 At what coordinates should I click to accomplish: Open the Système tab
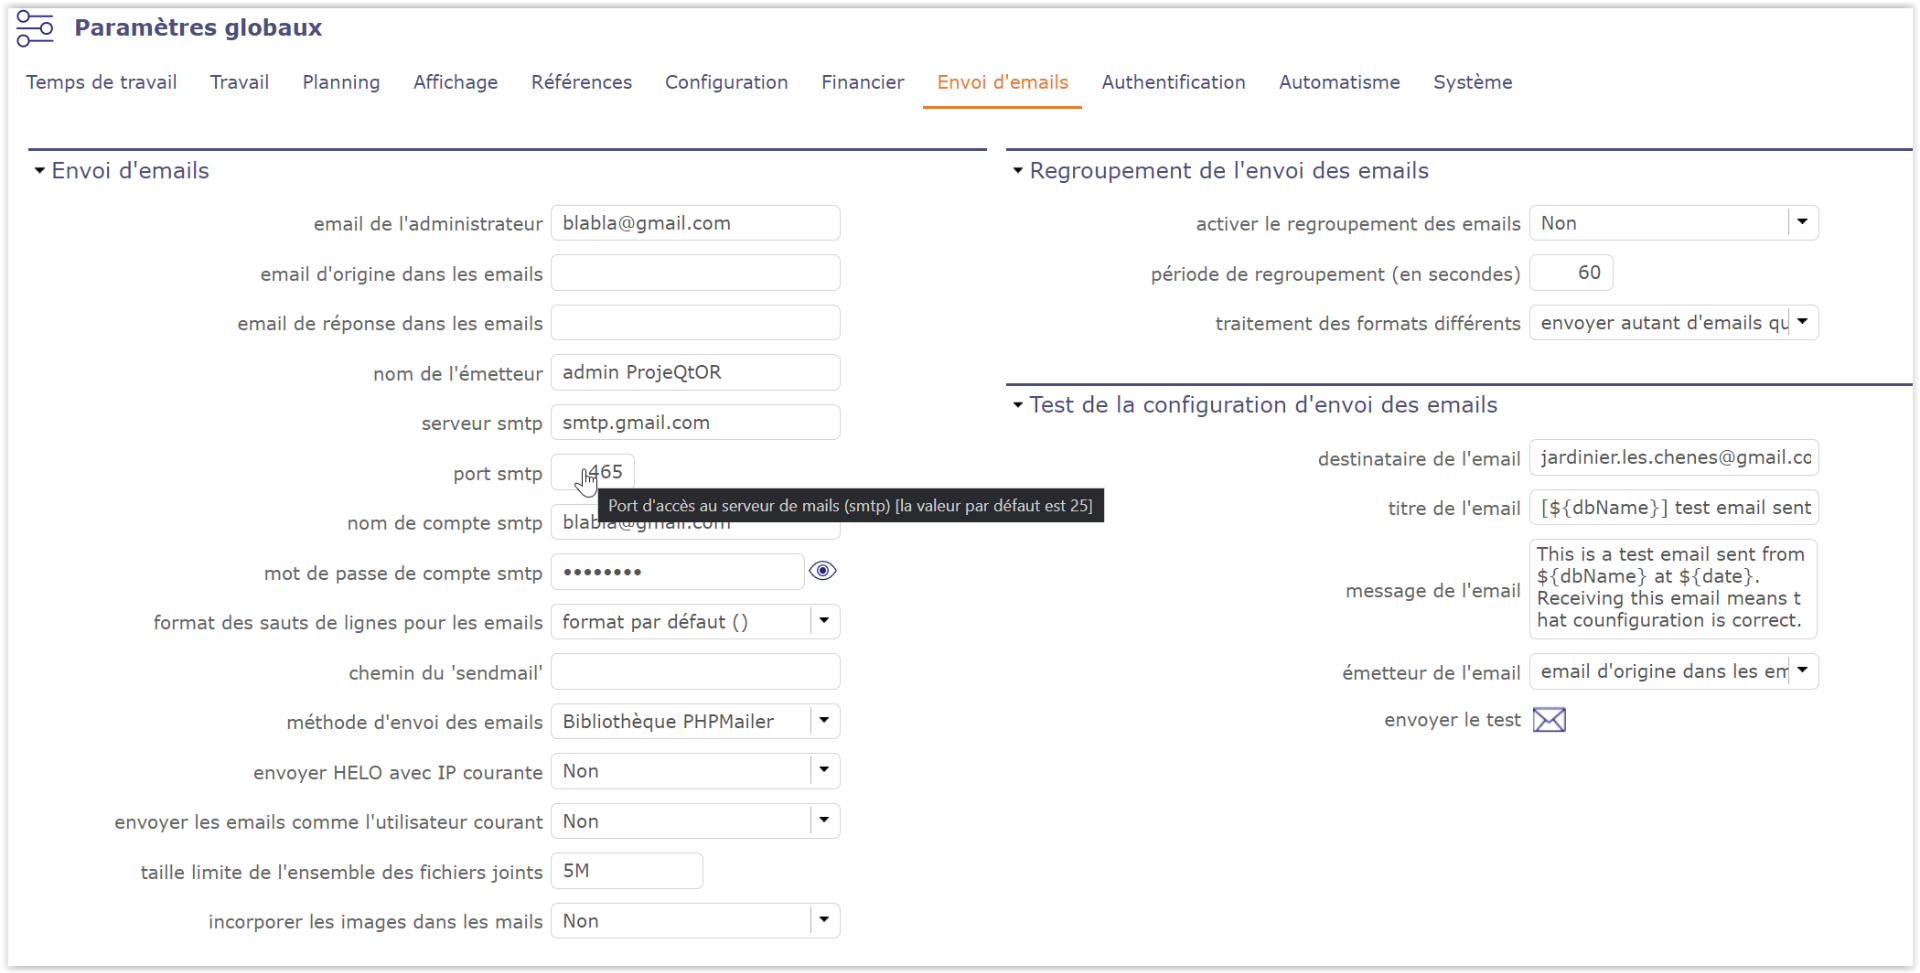pyautogui.click(x=1472, y=82)
